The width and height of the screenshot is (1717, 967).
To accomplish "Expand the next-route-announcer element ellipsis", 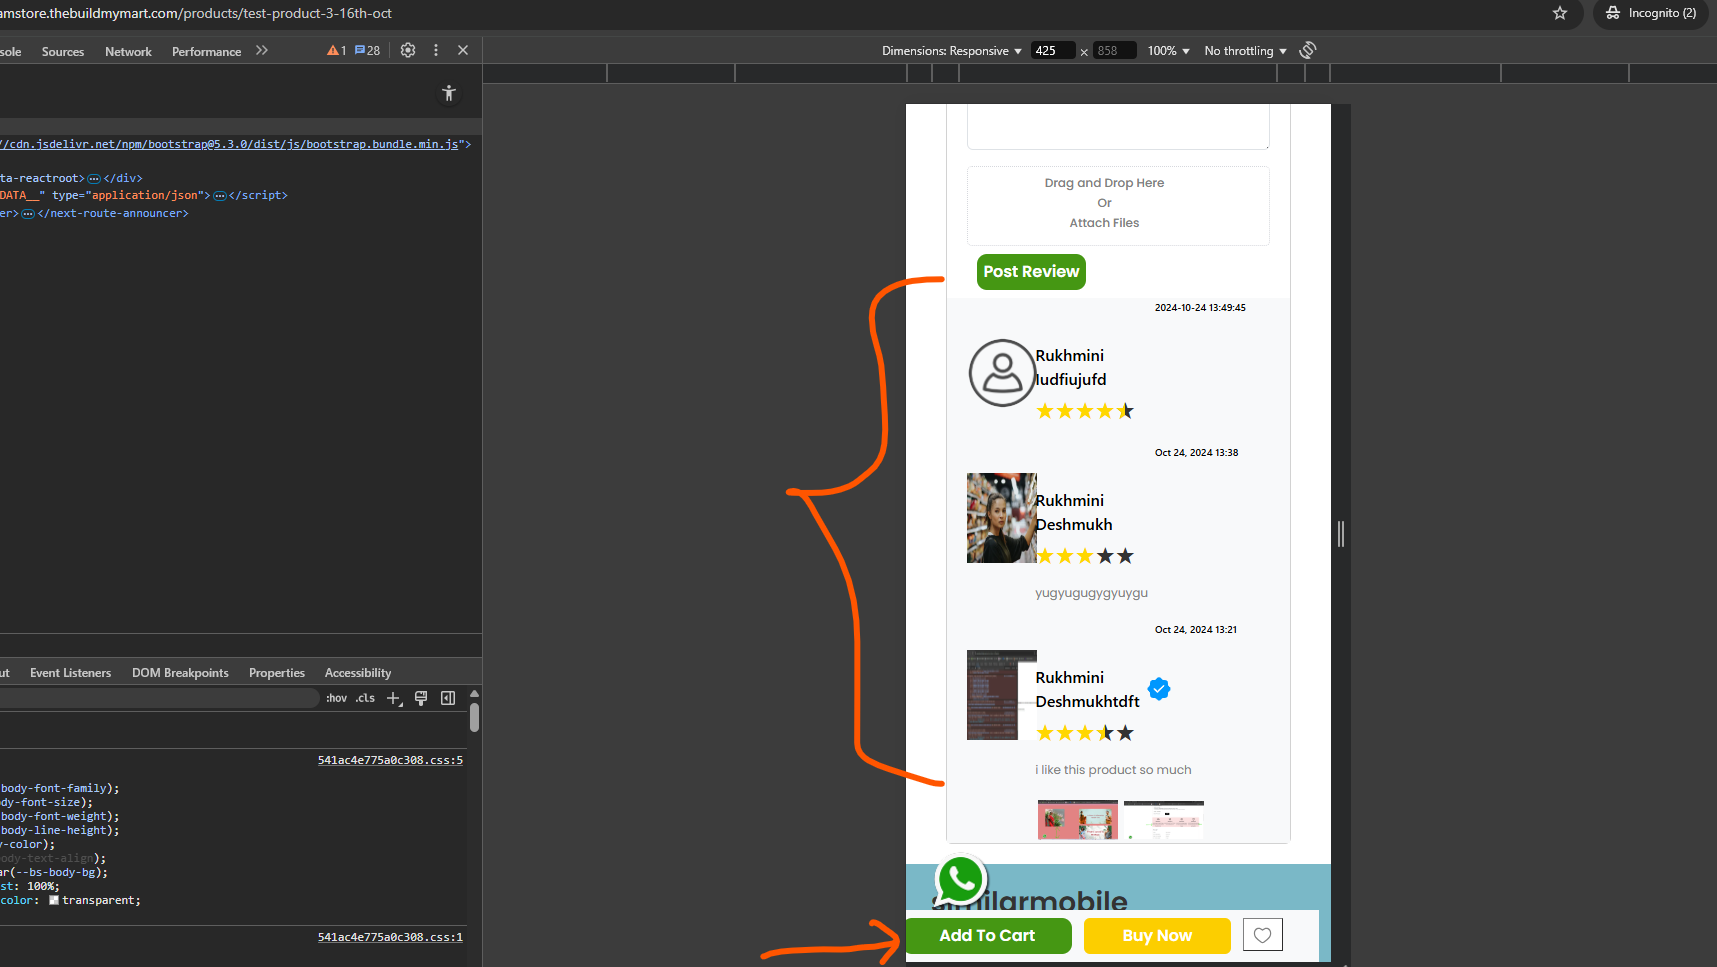I will 28,214.
